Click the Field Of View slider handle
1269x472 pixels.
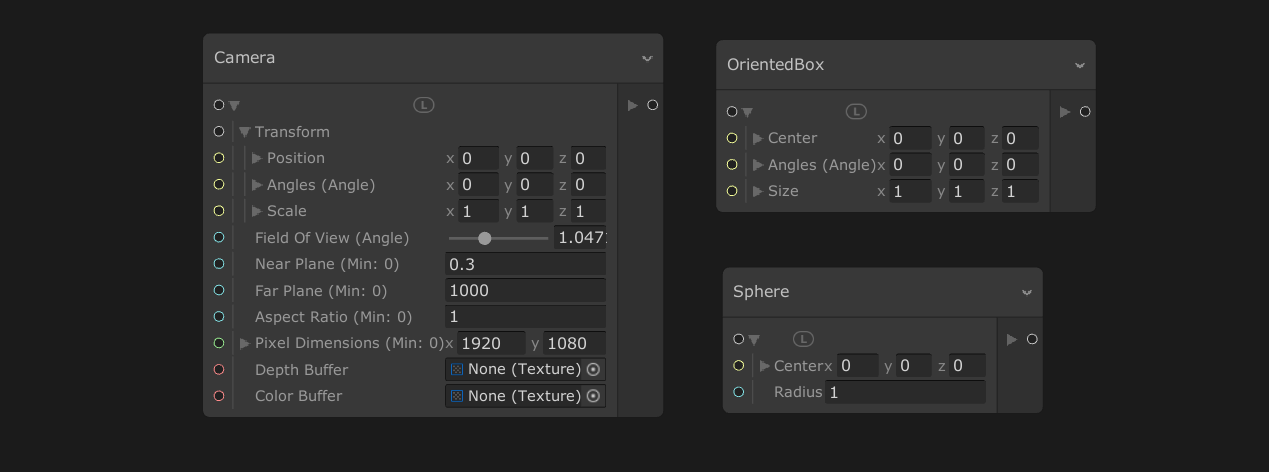tap(485, 238)
